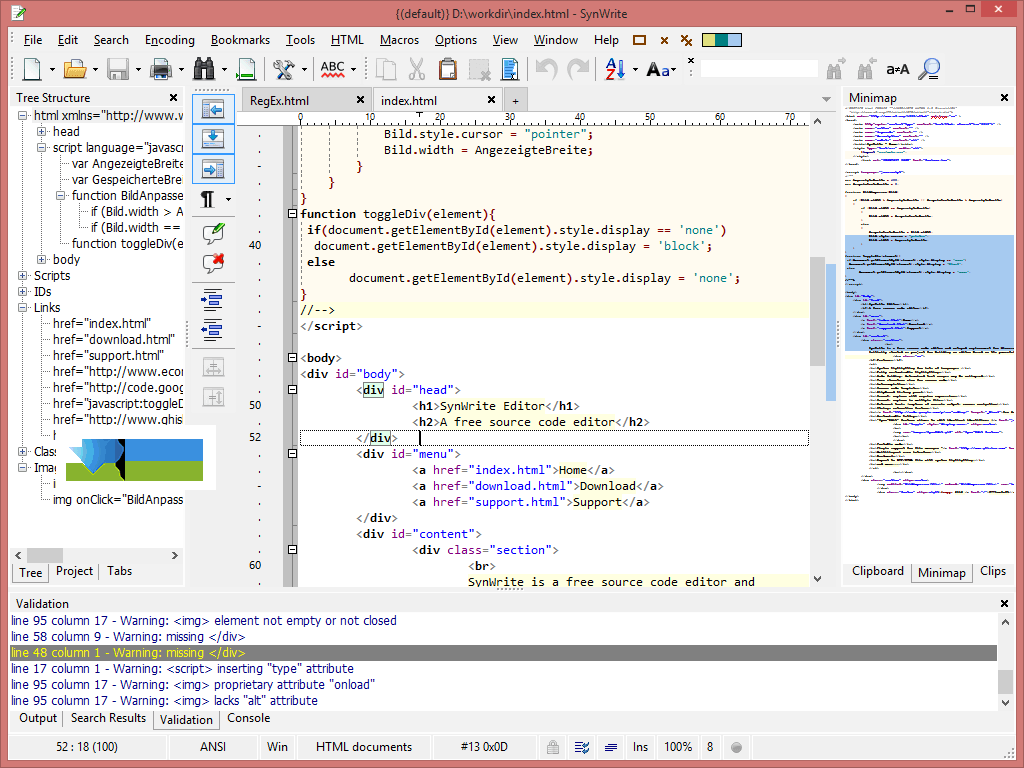The height and width of the screenshot is (768, 1024).
Task: Click the indent lines icon
Action: click(213, 300)
